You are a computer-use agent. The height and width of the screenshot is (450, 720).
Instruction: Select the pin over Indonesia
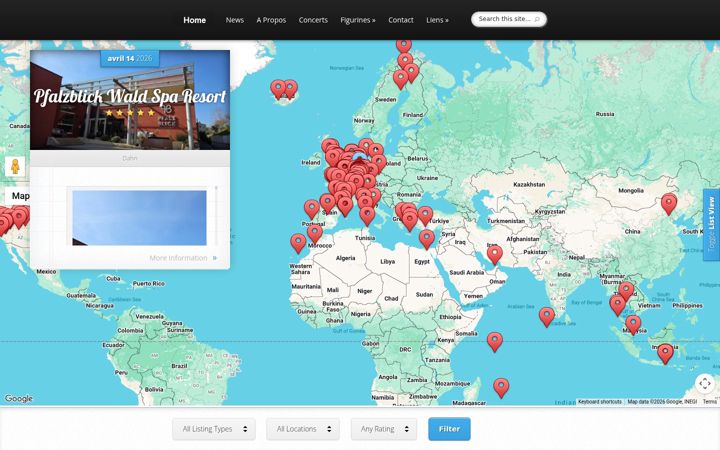(665, 354)
